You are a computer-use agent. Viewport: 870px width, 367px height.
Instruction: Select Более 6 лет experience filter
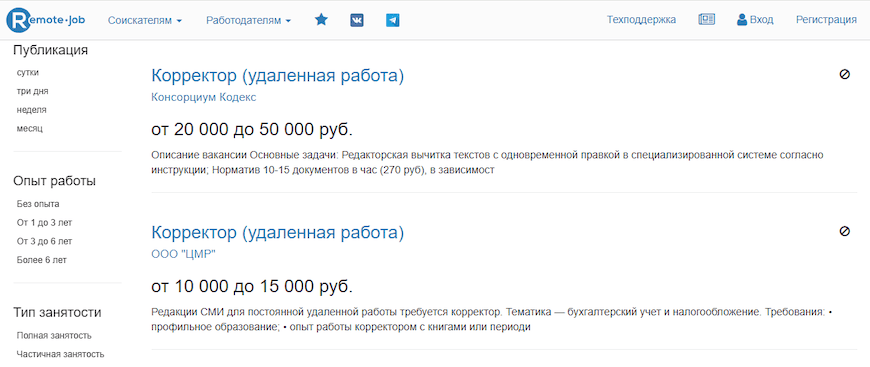42,260
